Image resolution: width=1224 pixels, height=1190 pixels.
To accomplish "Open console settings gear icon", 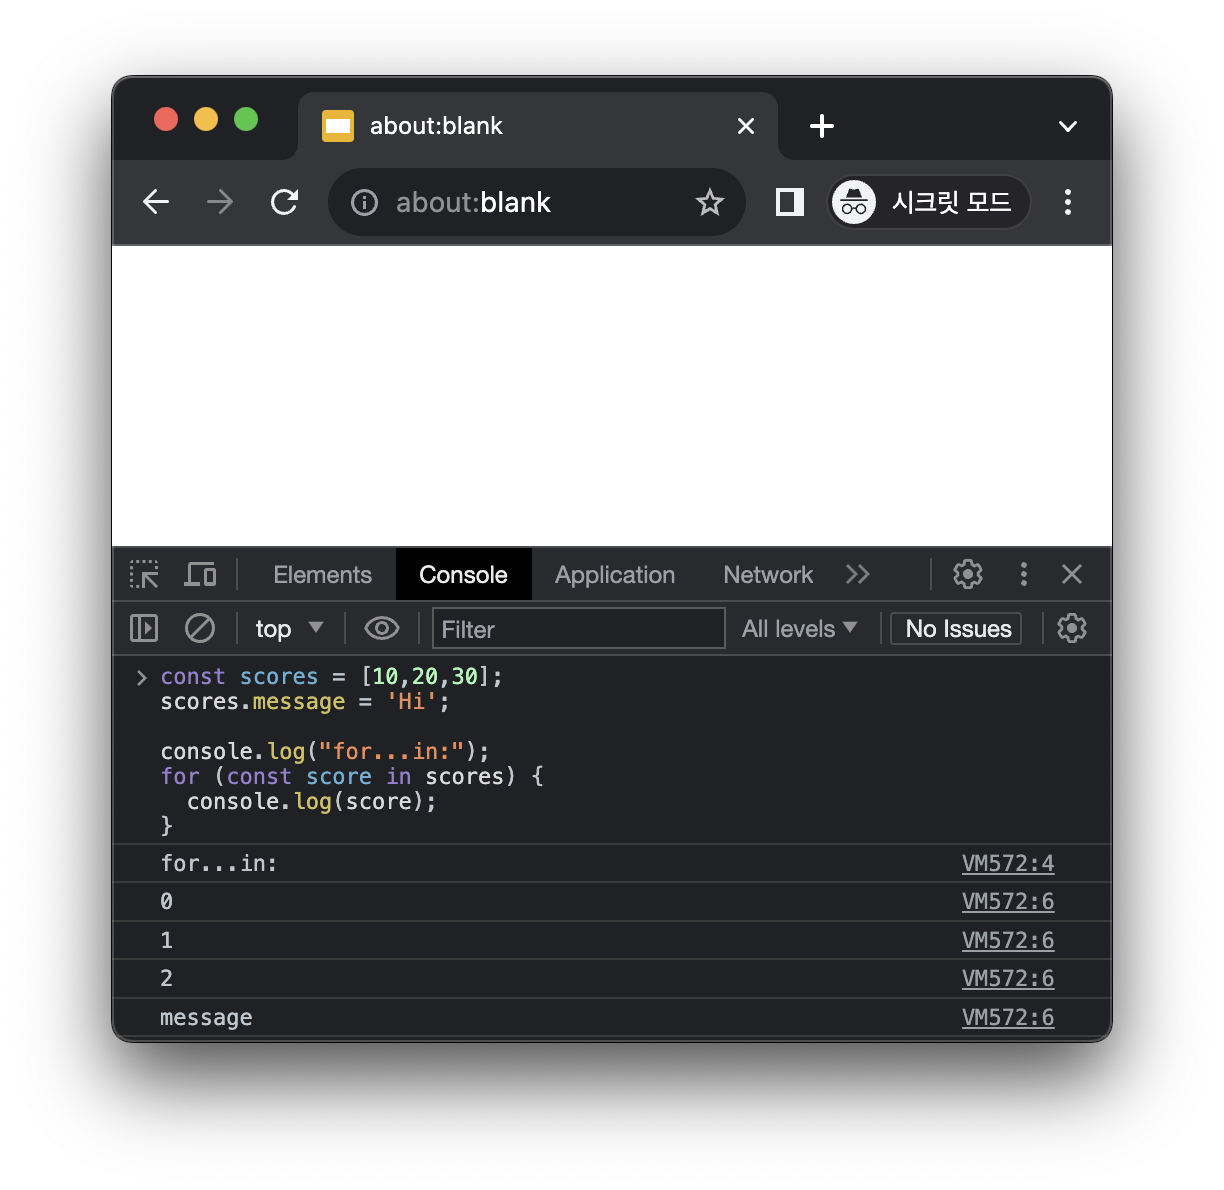I will pos(1072,628).
